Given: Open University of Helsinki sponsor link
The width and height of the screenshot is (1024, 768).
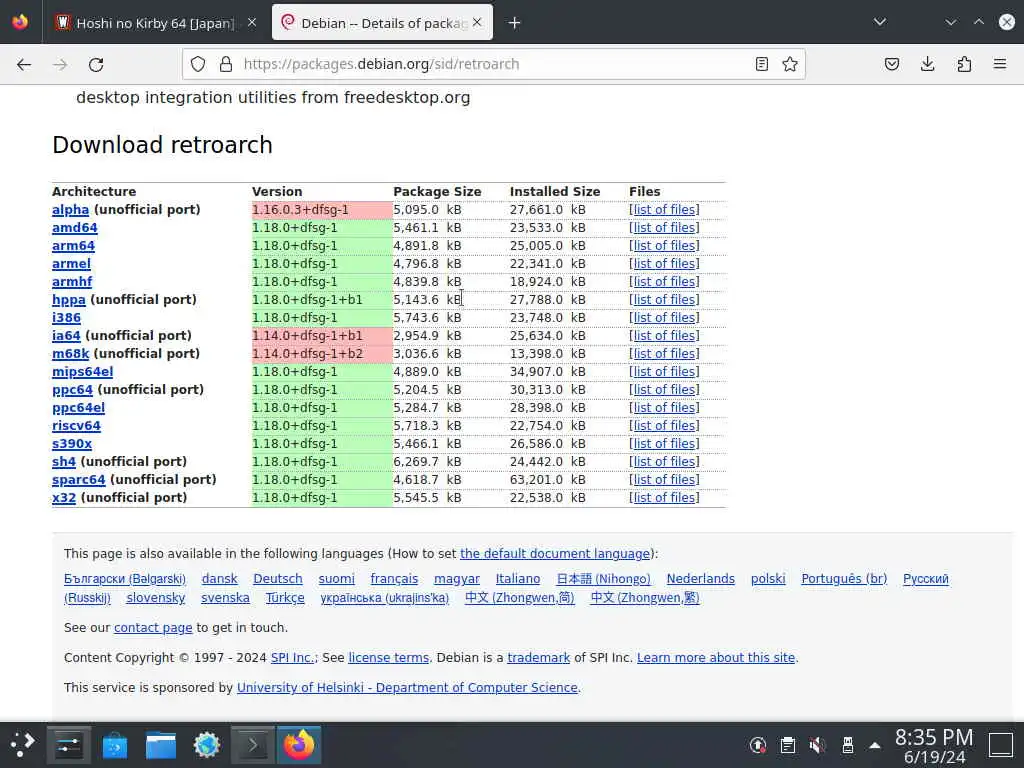Looking at the screenshot, I should [x=408, y=688].
